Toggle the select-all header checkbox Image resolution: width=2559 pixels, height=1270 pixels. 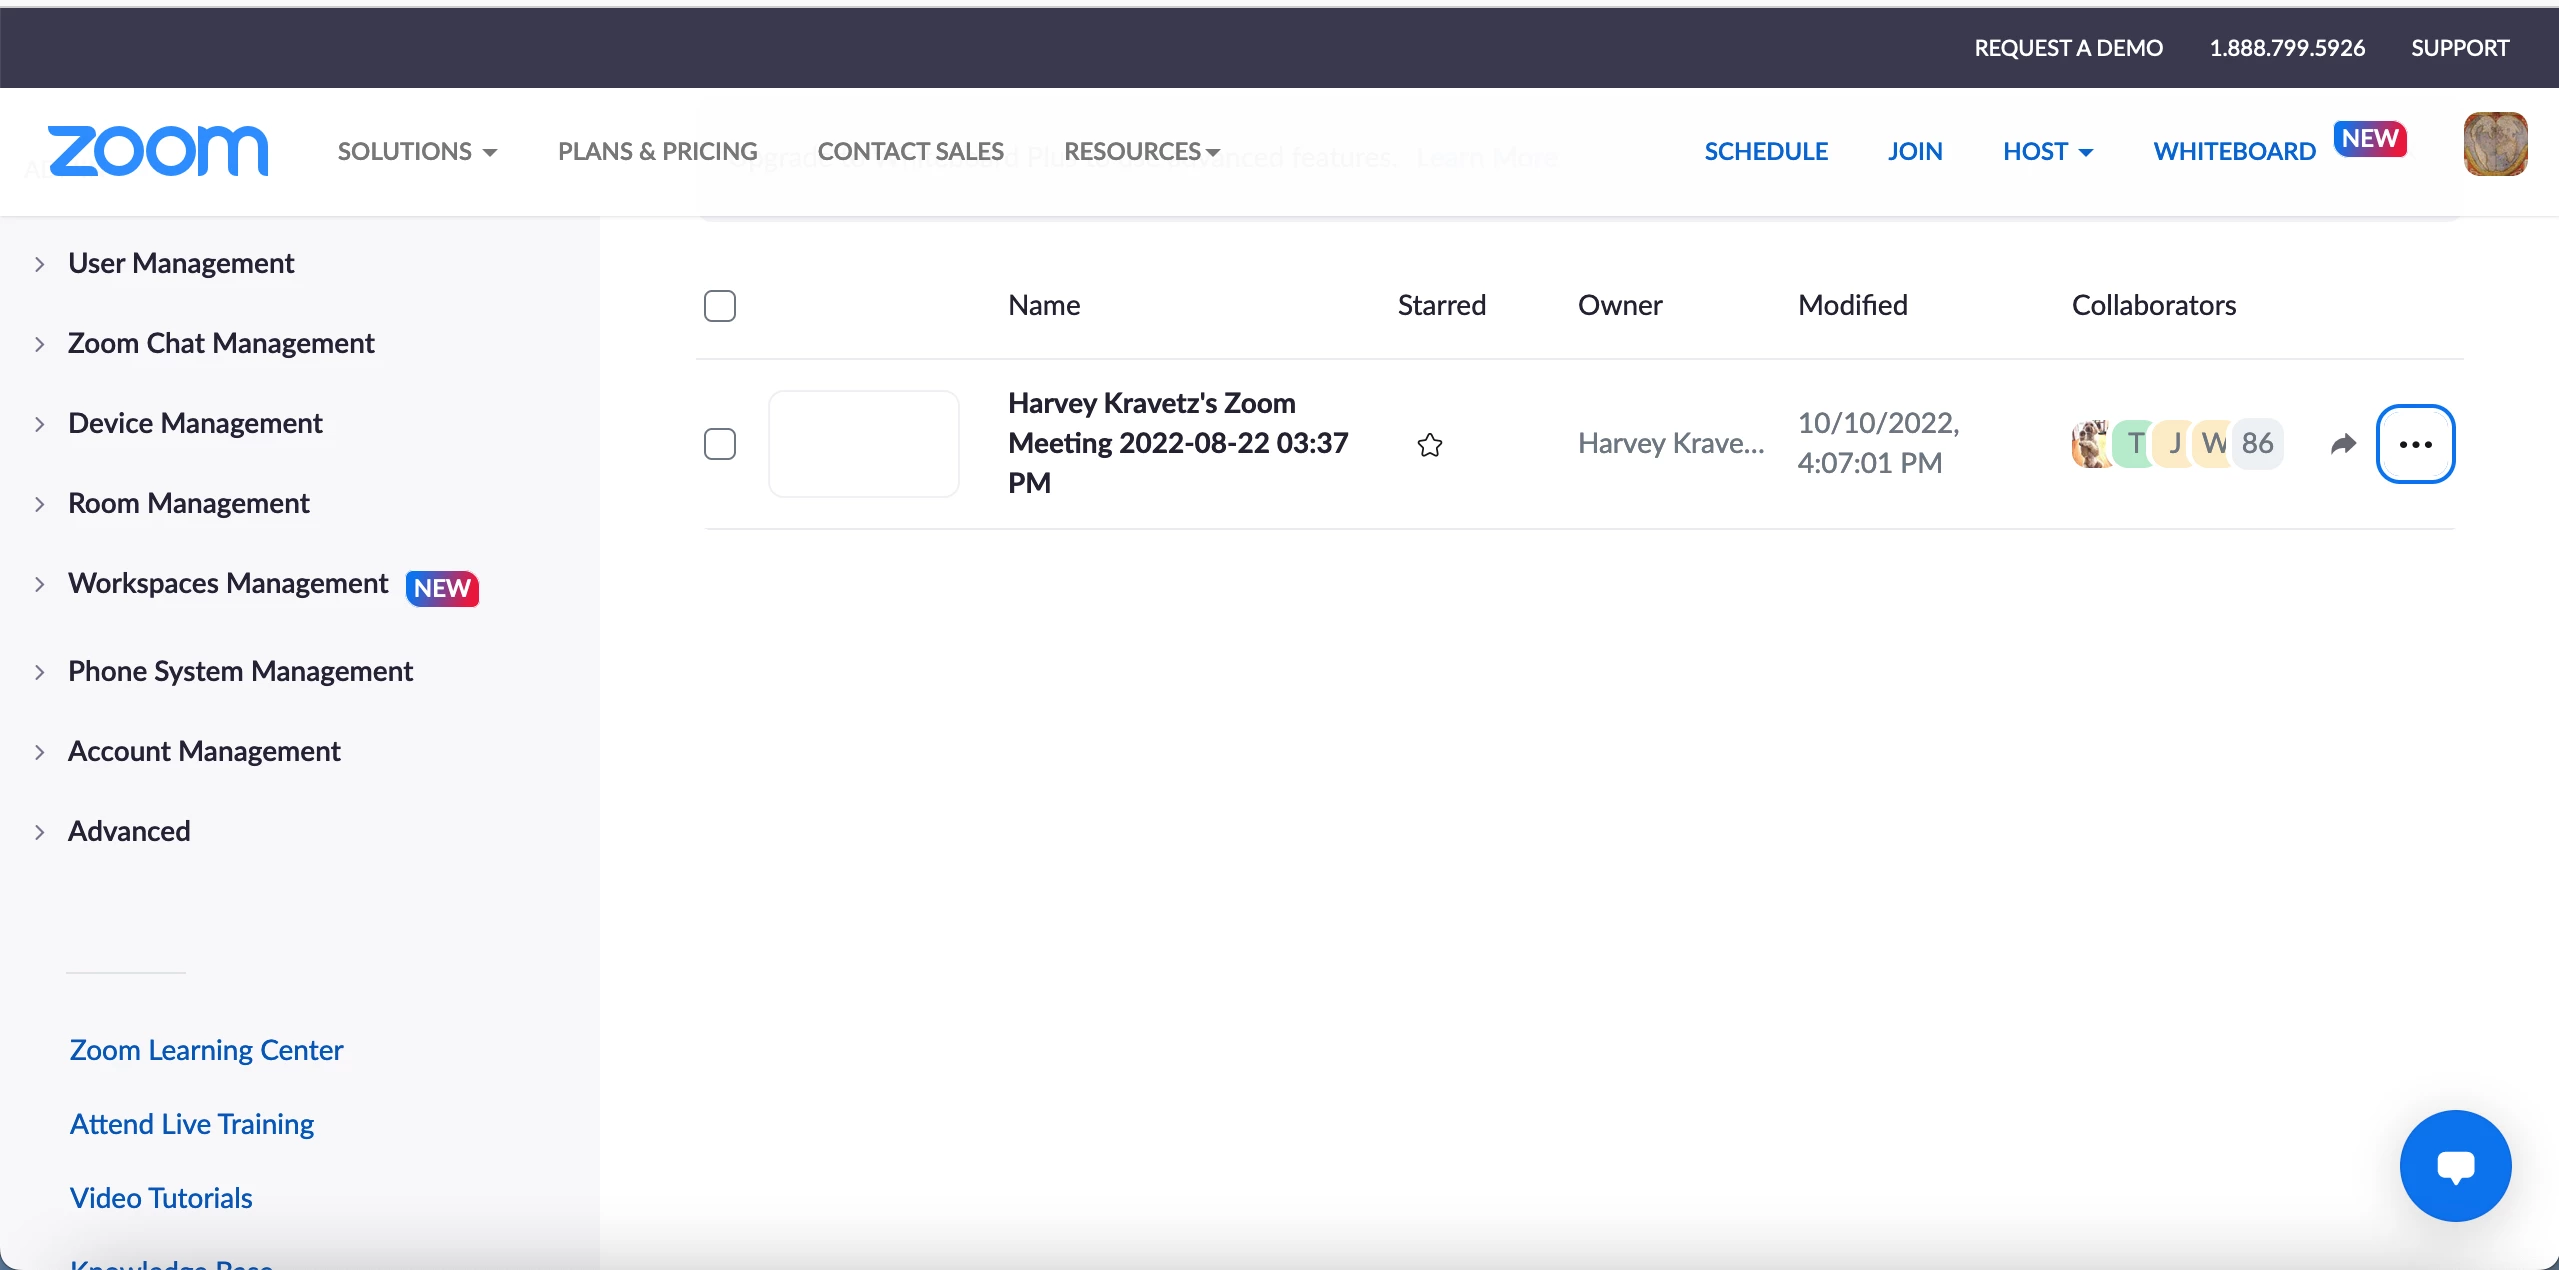[720, 306]
